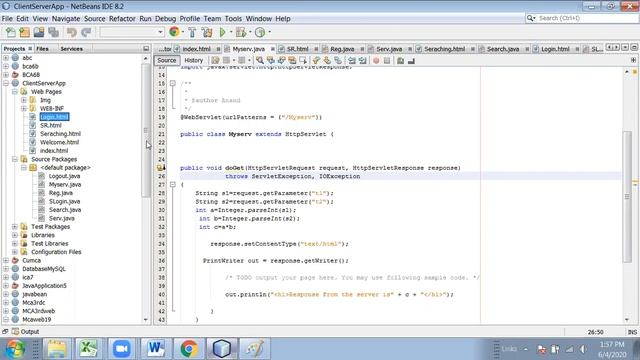Collapse the doGet method fold at line 27
Viewport: 640px width, 360px height.
pos(173,184)
